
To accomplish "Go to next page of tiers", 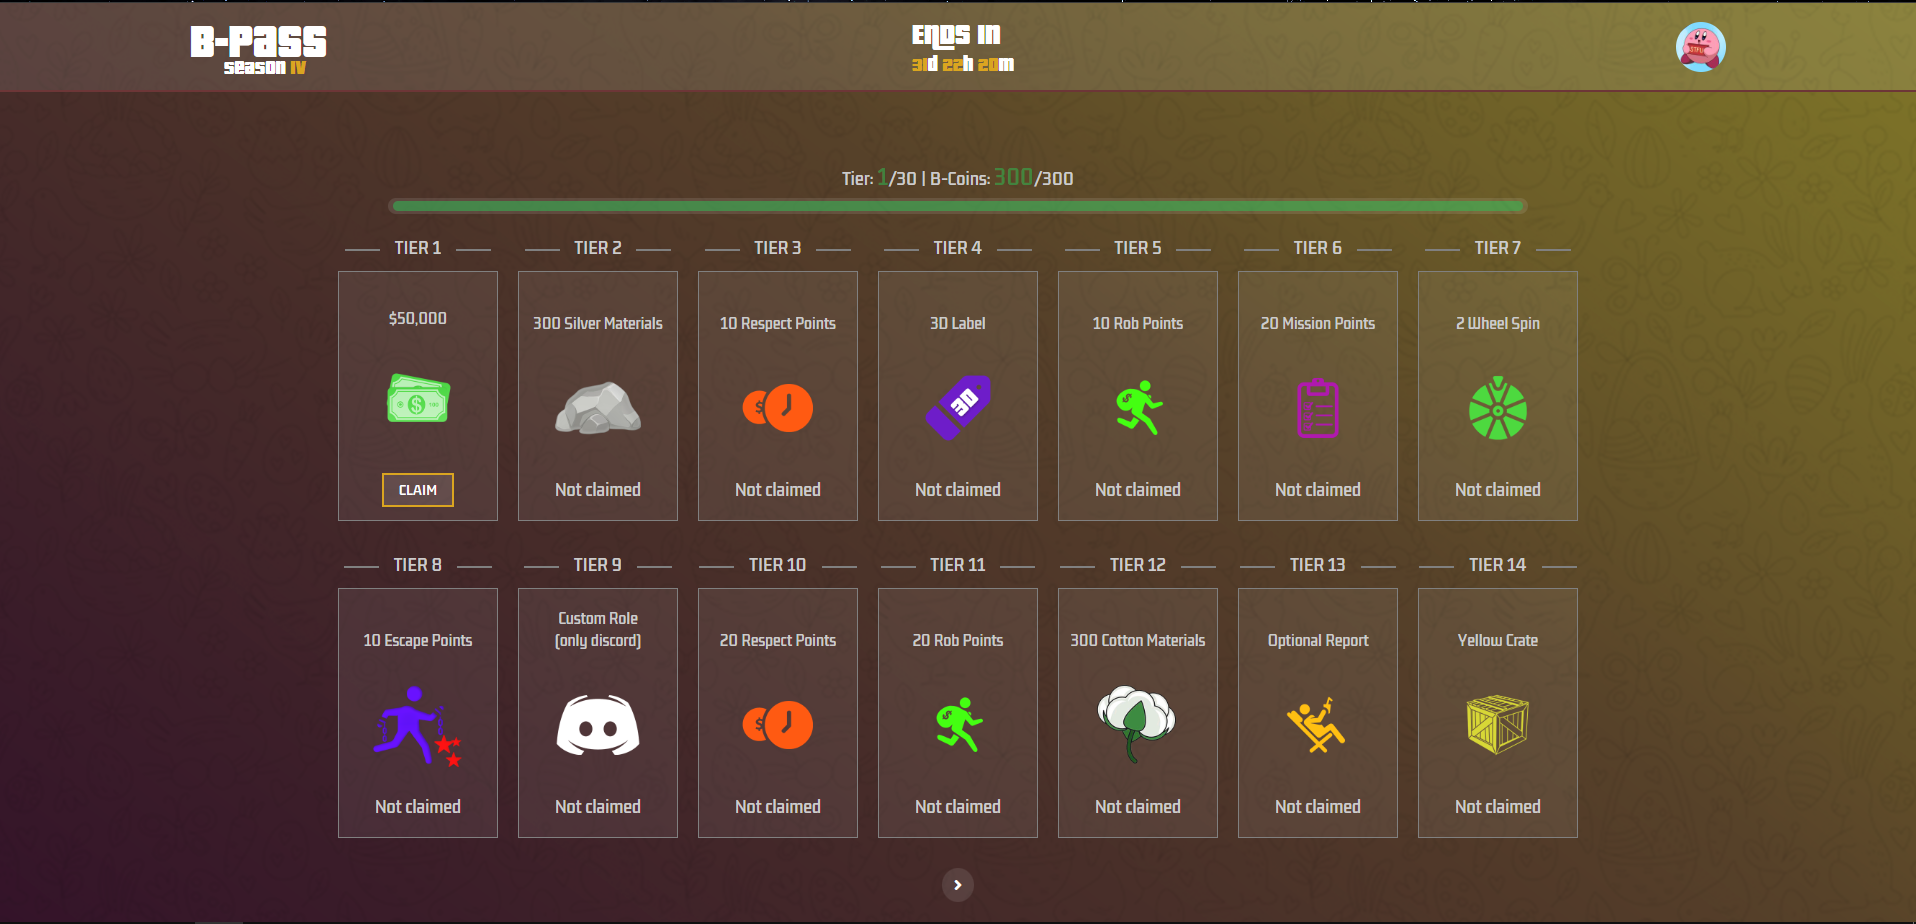I will point(957,885).
